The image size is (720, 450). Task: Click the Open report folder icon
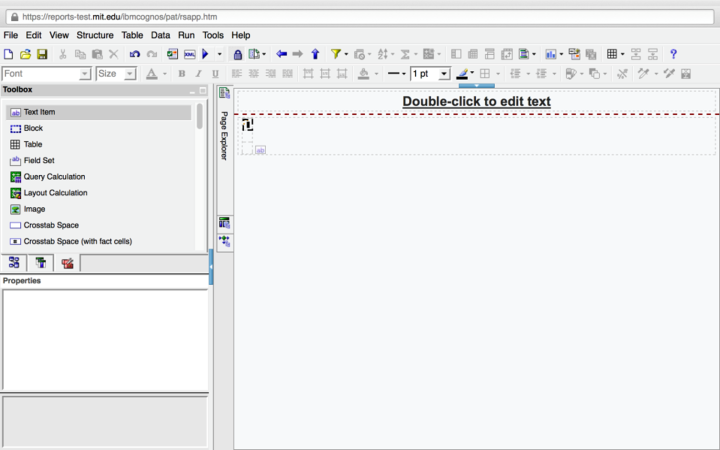coord(25,54)
